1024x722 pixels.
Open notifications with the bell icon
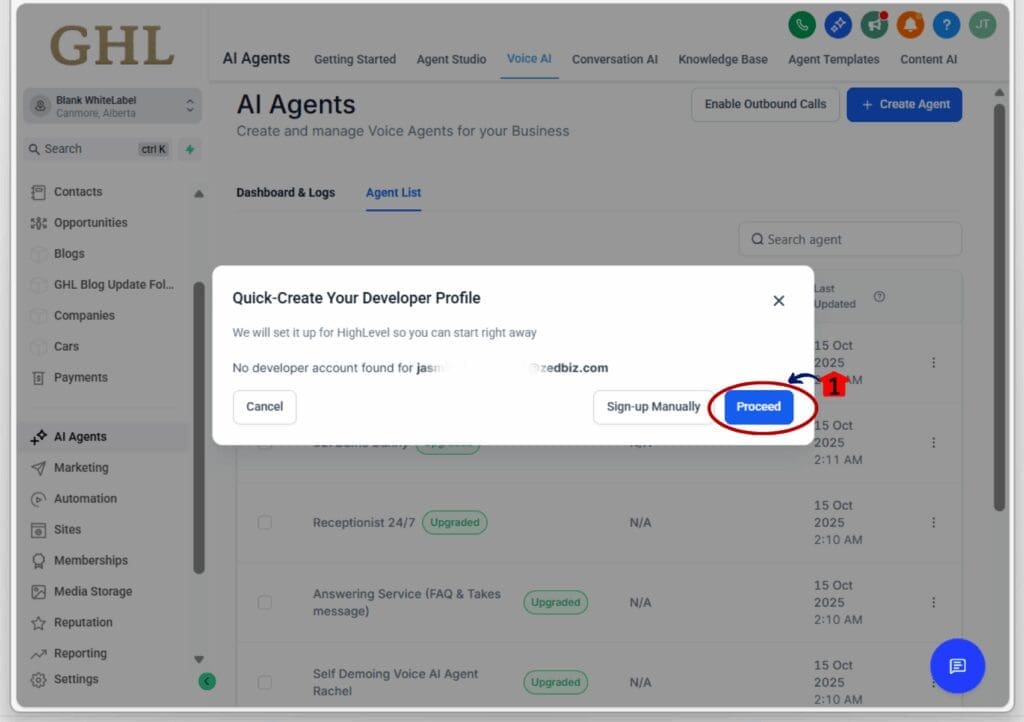pyautogui.click(x=910, y=25)
